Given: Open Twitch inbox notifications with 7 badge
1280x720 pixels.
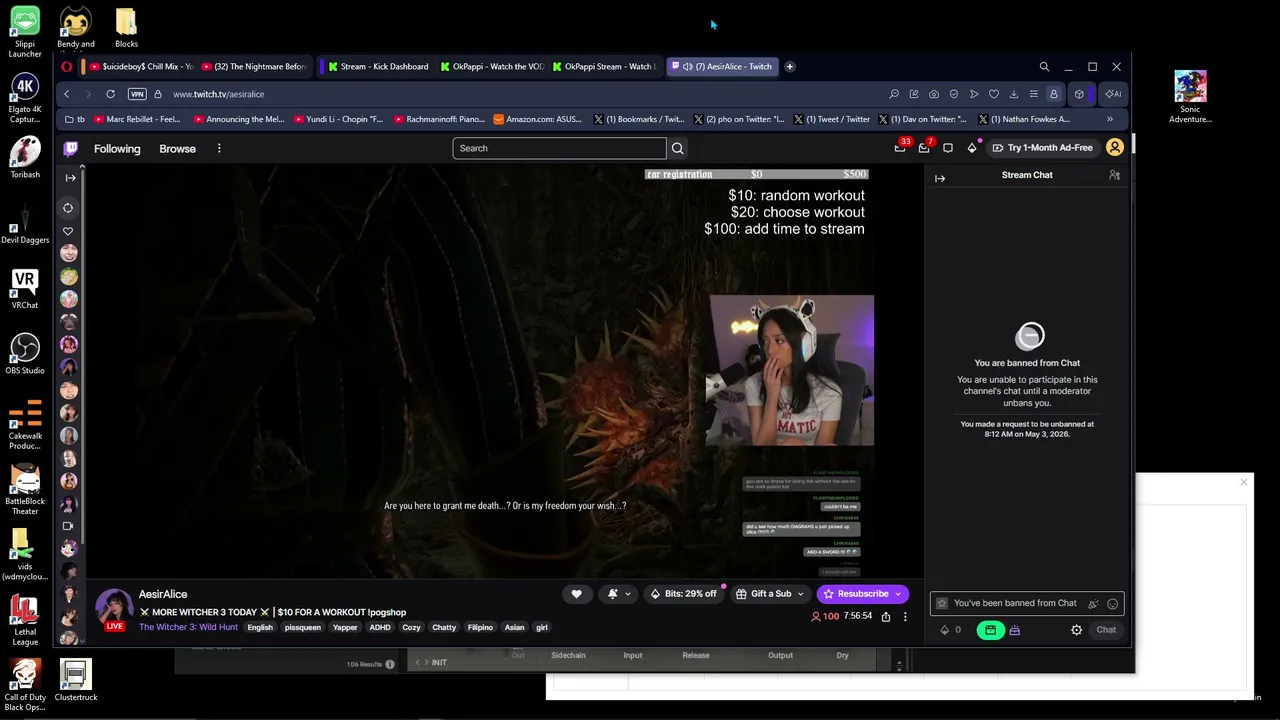Looking at the screenshot, I should pos(925,148).
